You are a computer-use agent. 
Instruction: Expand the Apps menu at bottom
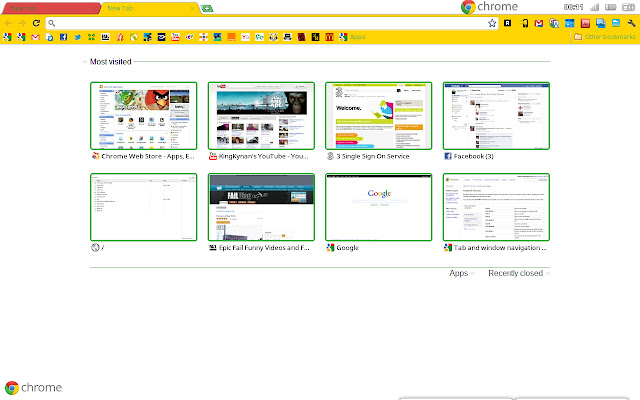462,273
